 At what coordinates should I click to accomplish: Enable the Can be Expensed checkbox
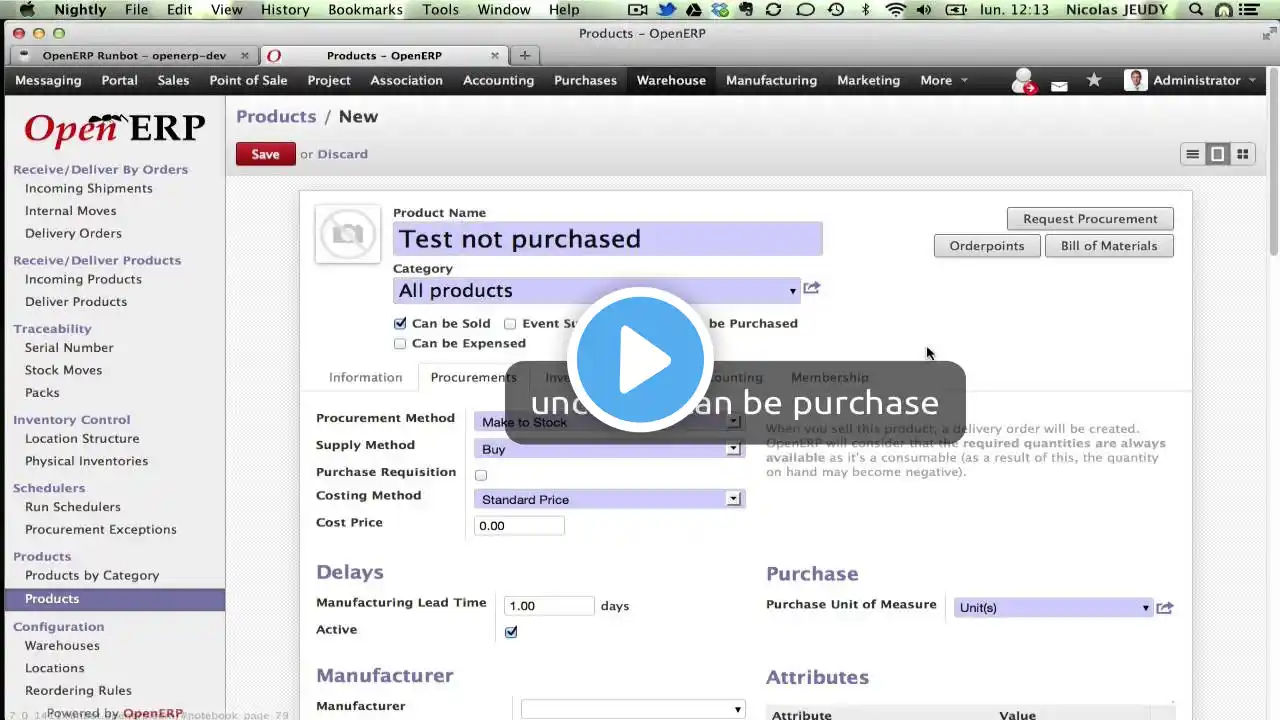click(400, 343)
